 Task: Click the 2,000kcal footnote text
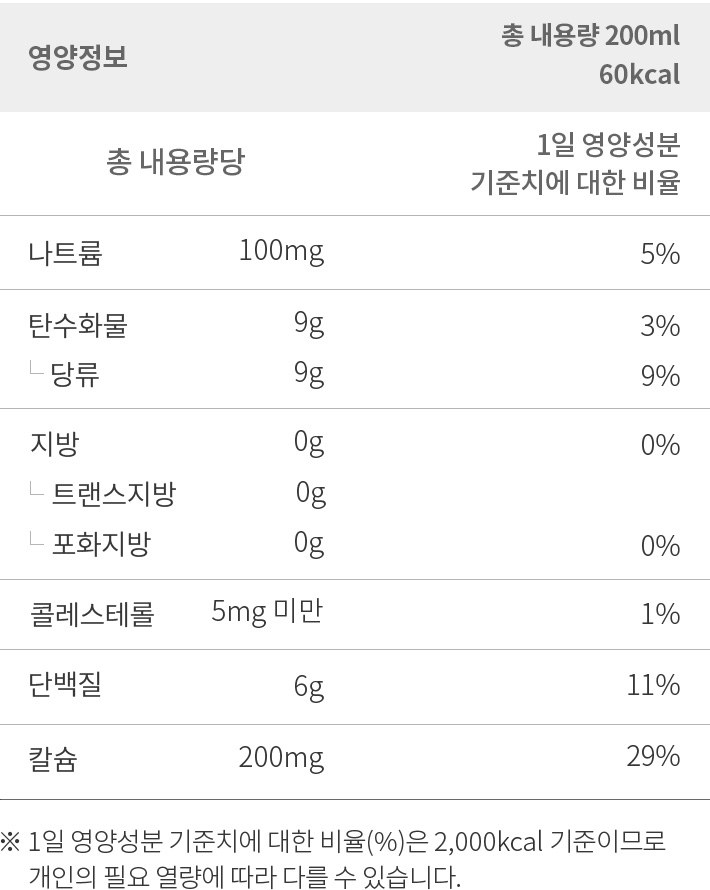point(489,842)
